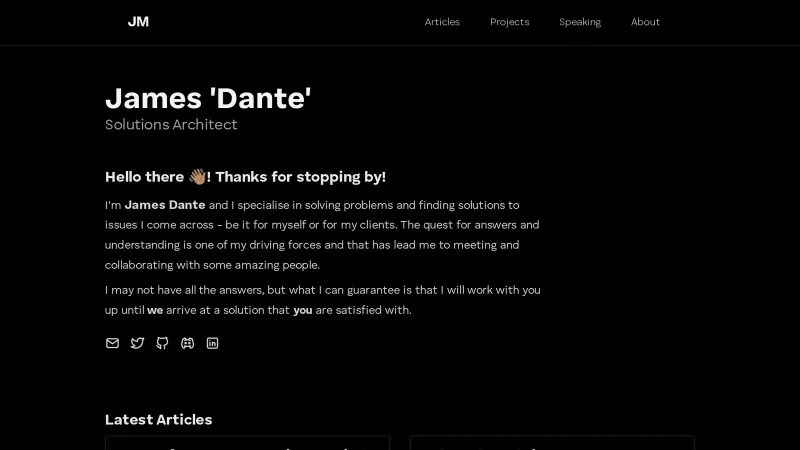Open the GitHub profile icon
The image size is (800, 450).
click(162, 343)
